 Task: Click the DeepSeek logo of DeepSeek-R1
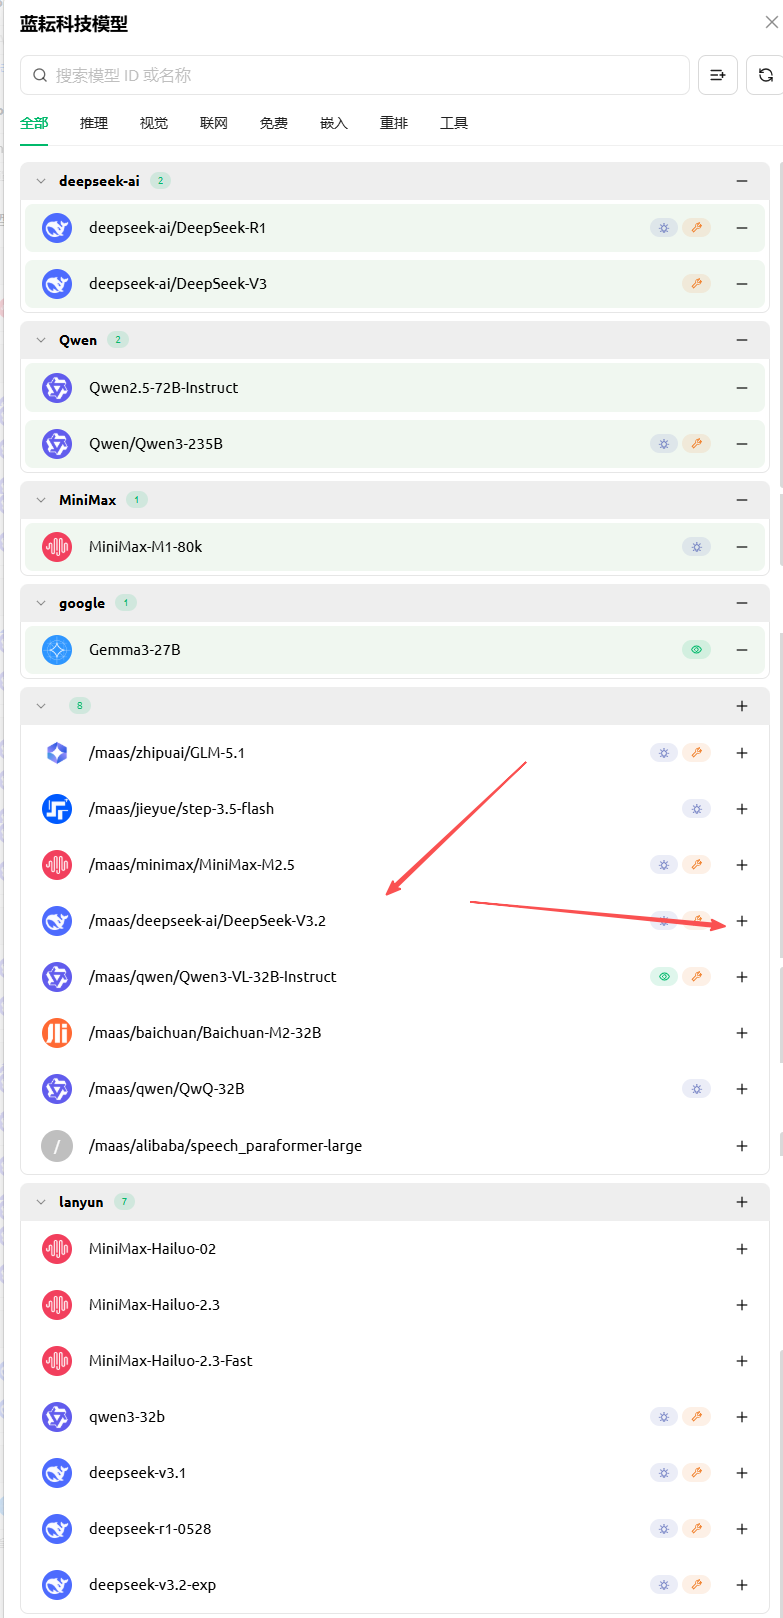pyautogui.click(x=57, y=228)
